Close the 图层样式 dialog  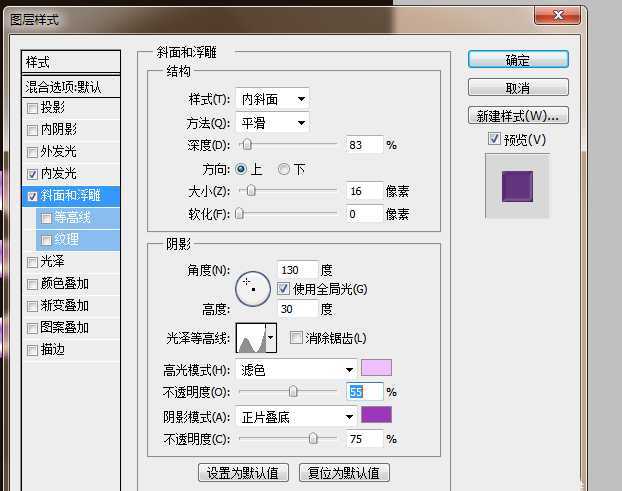tap(558, 15)
